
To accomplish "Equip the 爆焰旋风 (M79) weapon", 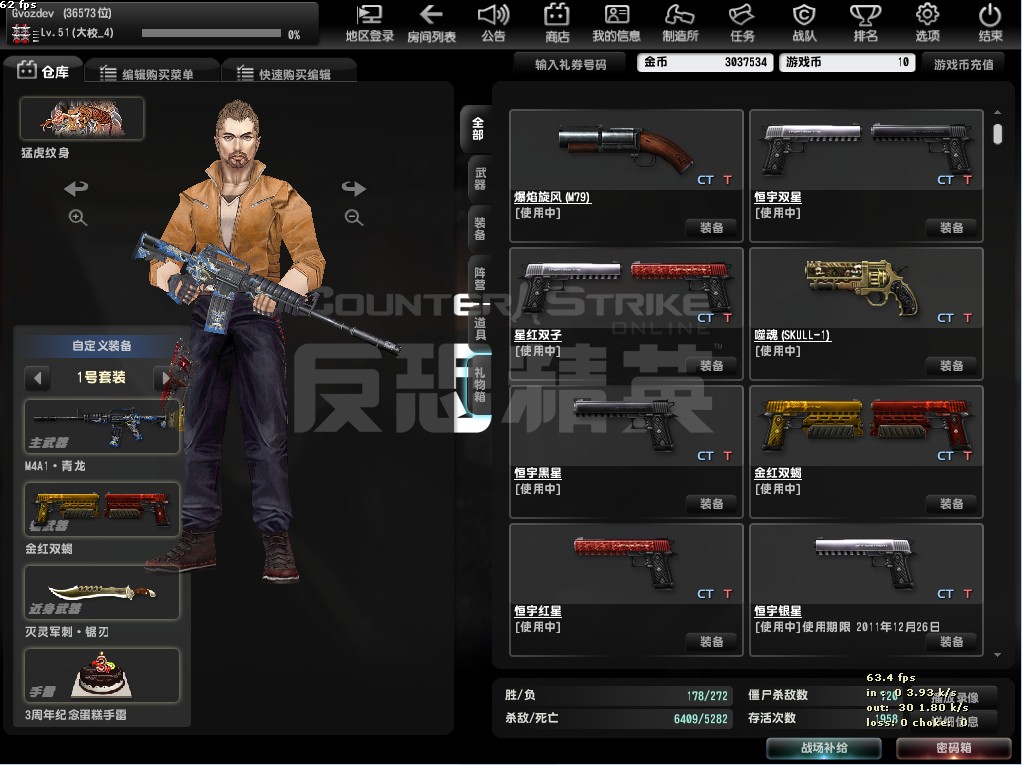I will click(711, 228).
